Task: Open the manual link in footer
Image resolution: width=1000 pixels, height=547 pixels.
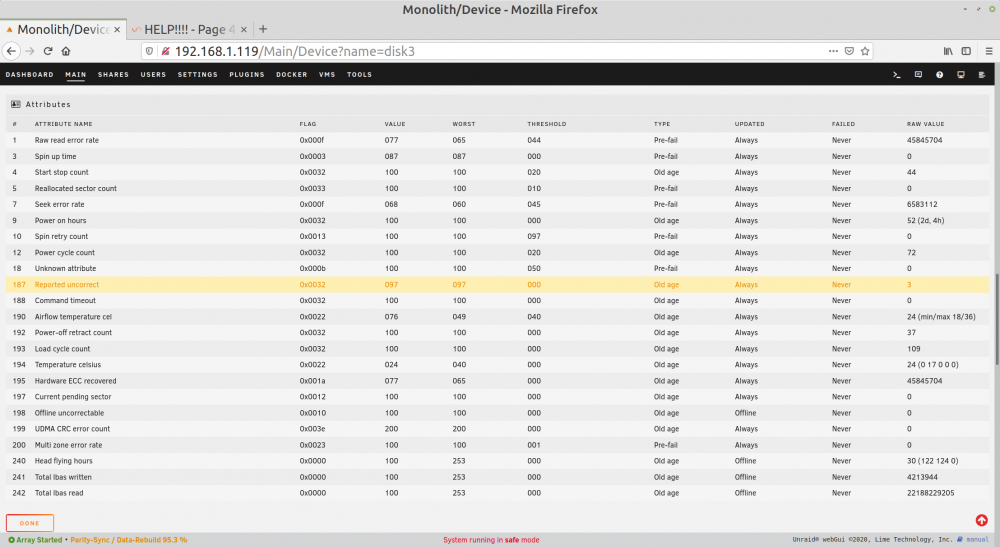Action: coord(977,539)
